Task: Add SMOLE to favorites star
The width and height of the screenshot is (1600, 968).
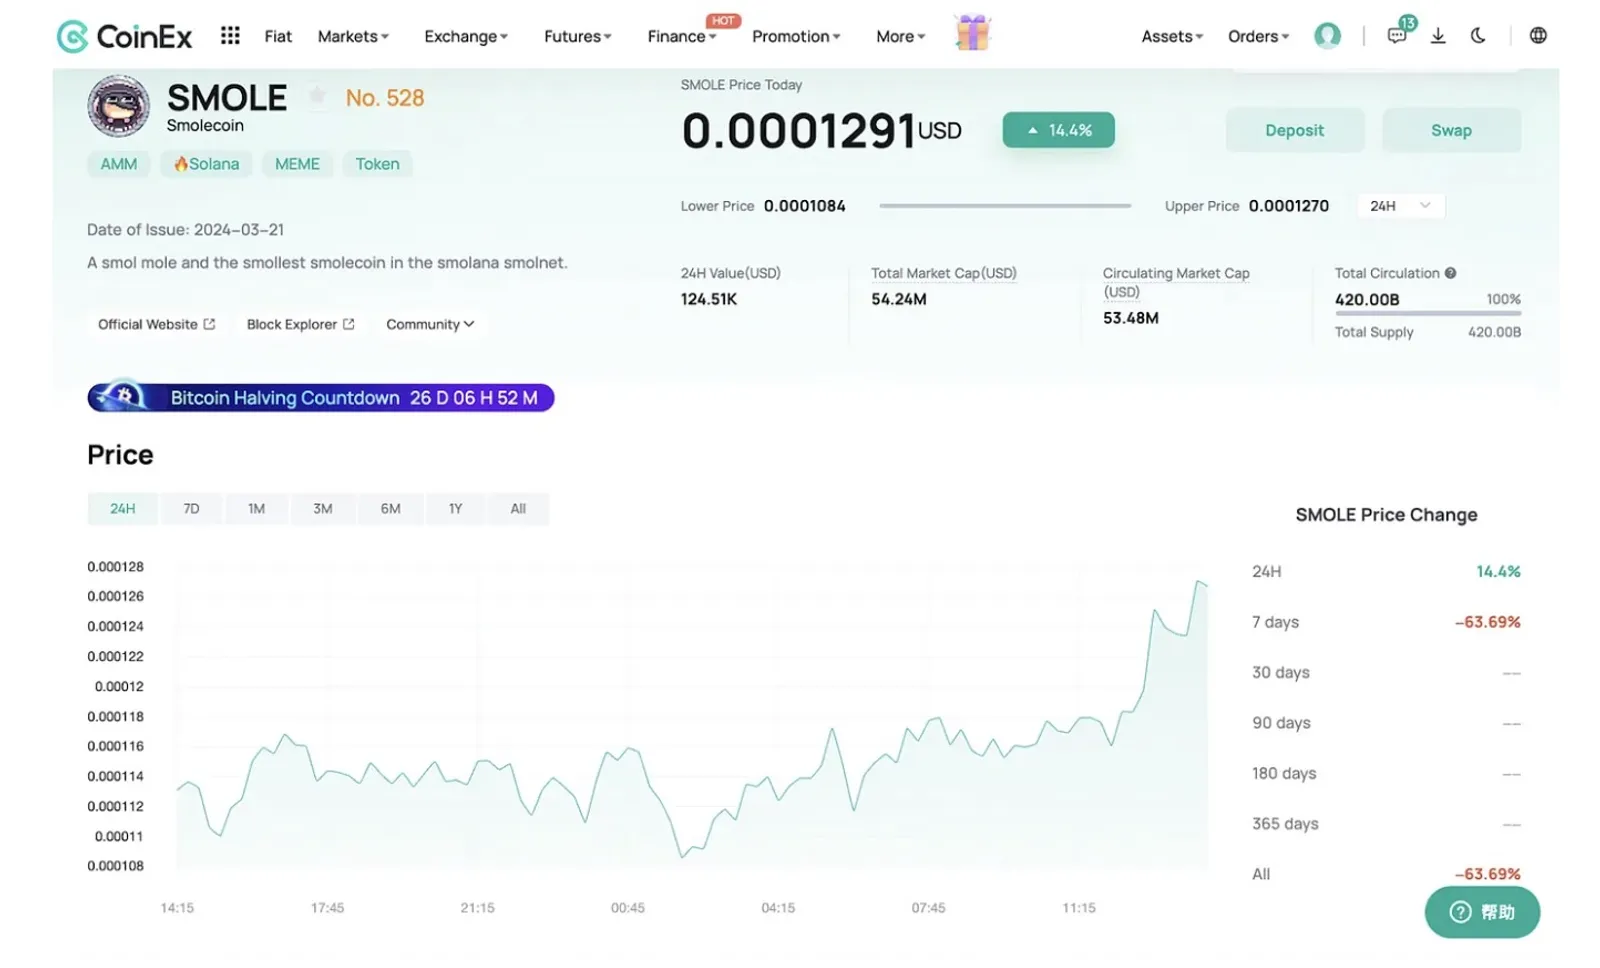Action: [x=317, y=96]
